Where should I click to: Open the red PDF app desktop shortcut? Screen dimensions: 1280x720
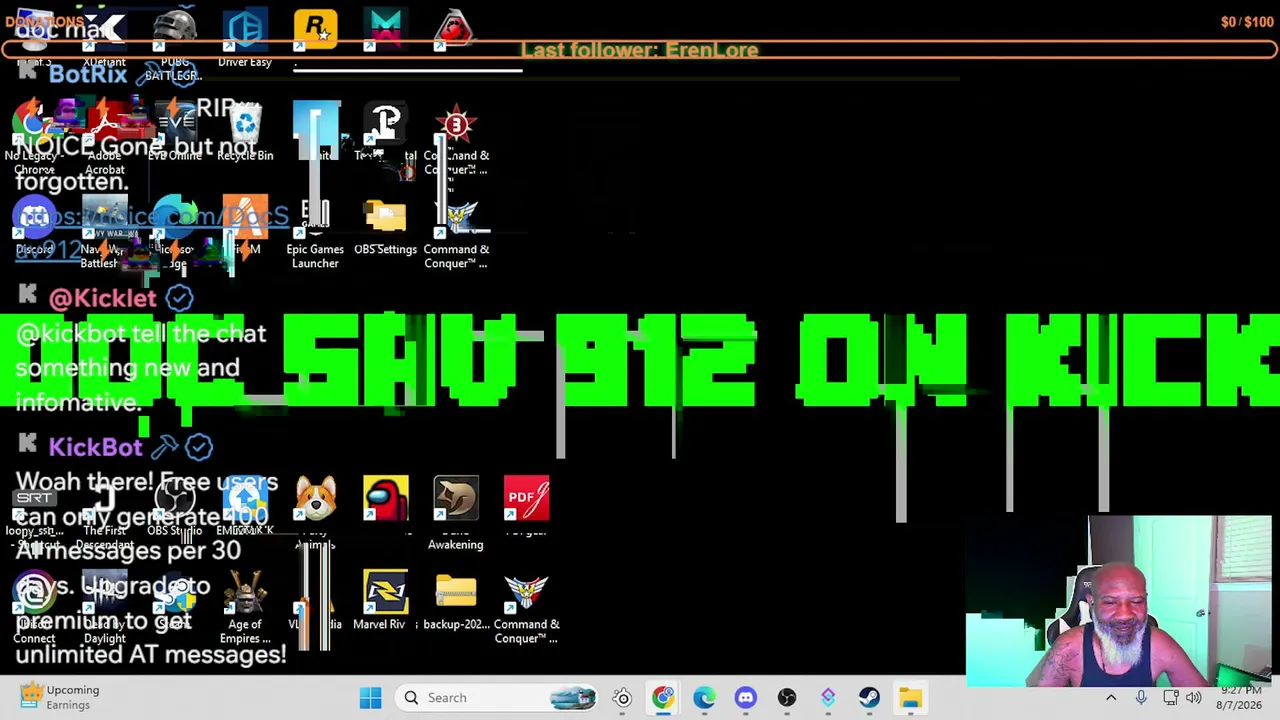(x=526, y=507)
